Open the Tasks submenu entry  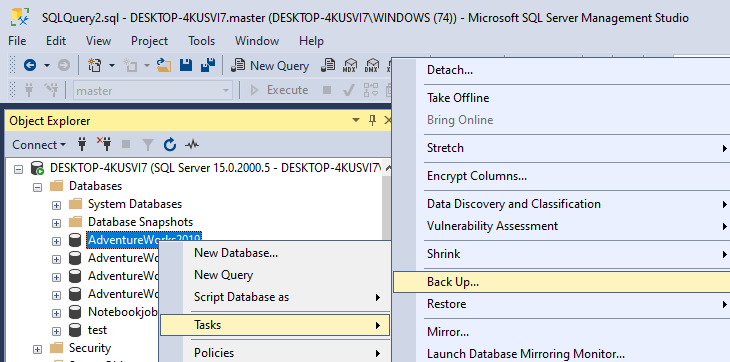[275, 325]
